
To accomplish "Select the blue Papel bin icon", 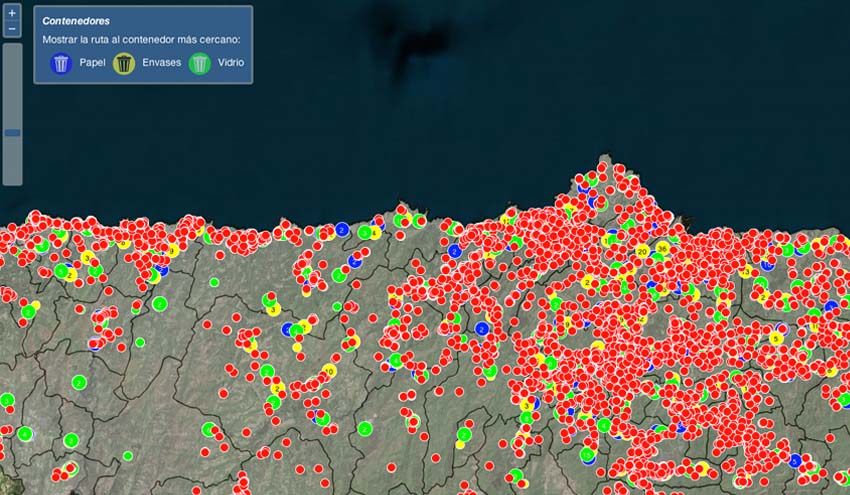I will click(x=61, y=64).
